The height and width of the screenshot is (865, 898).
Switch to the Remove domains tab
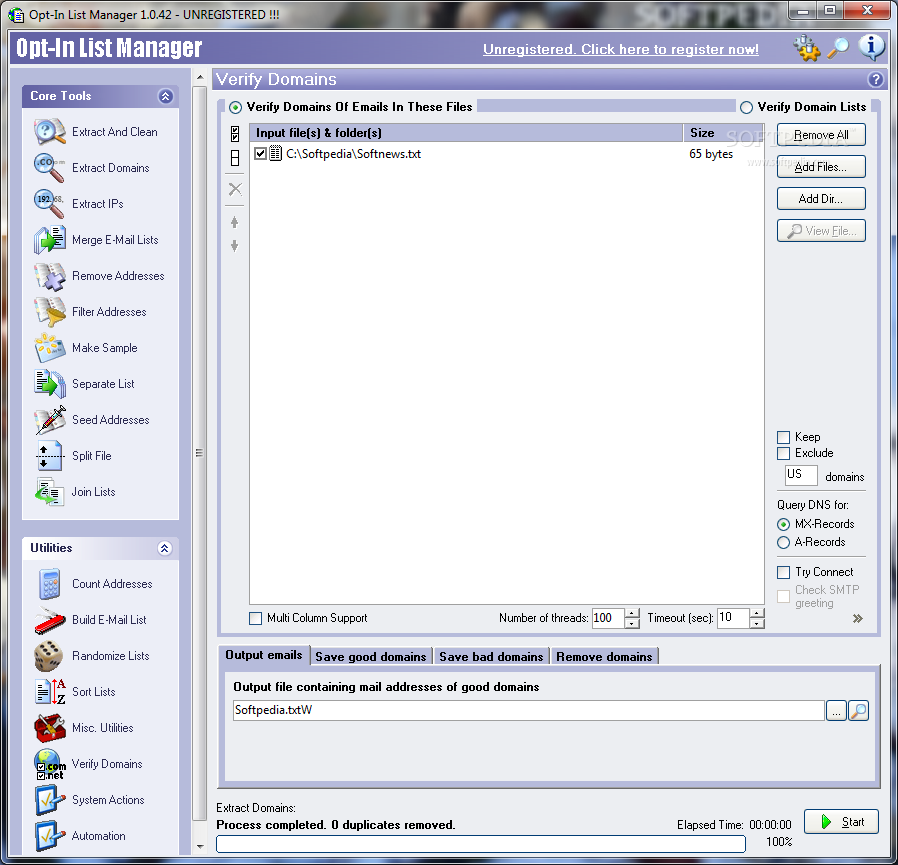(x=604, y=656)
